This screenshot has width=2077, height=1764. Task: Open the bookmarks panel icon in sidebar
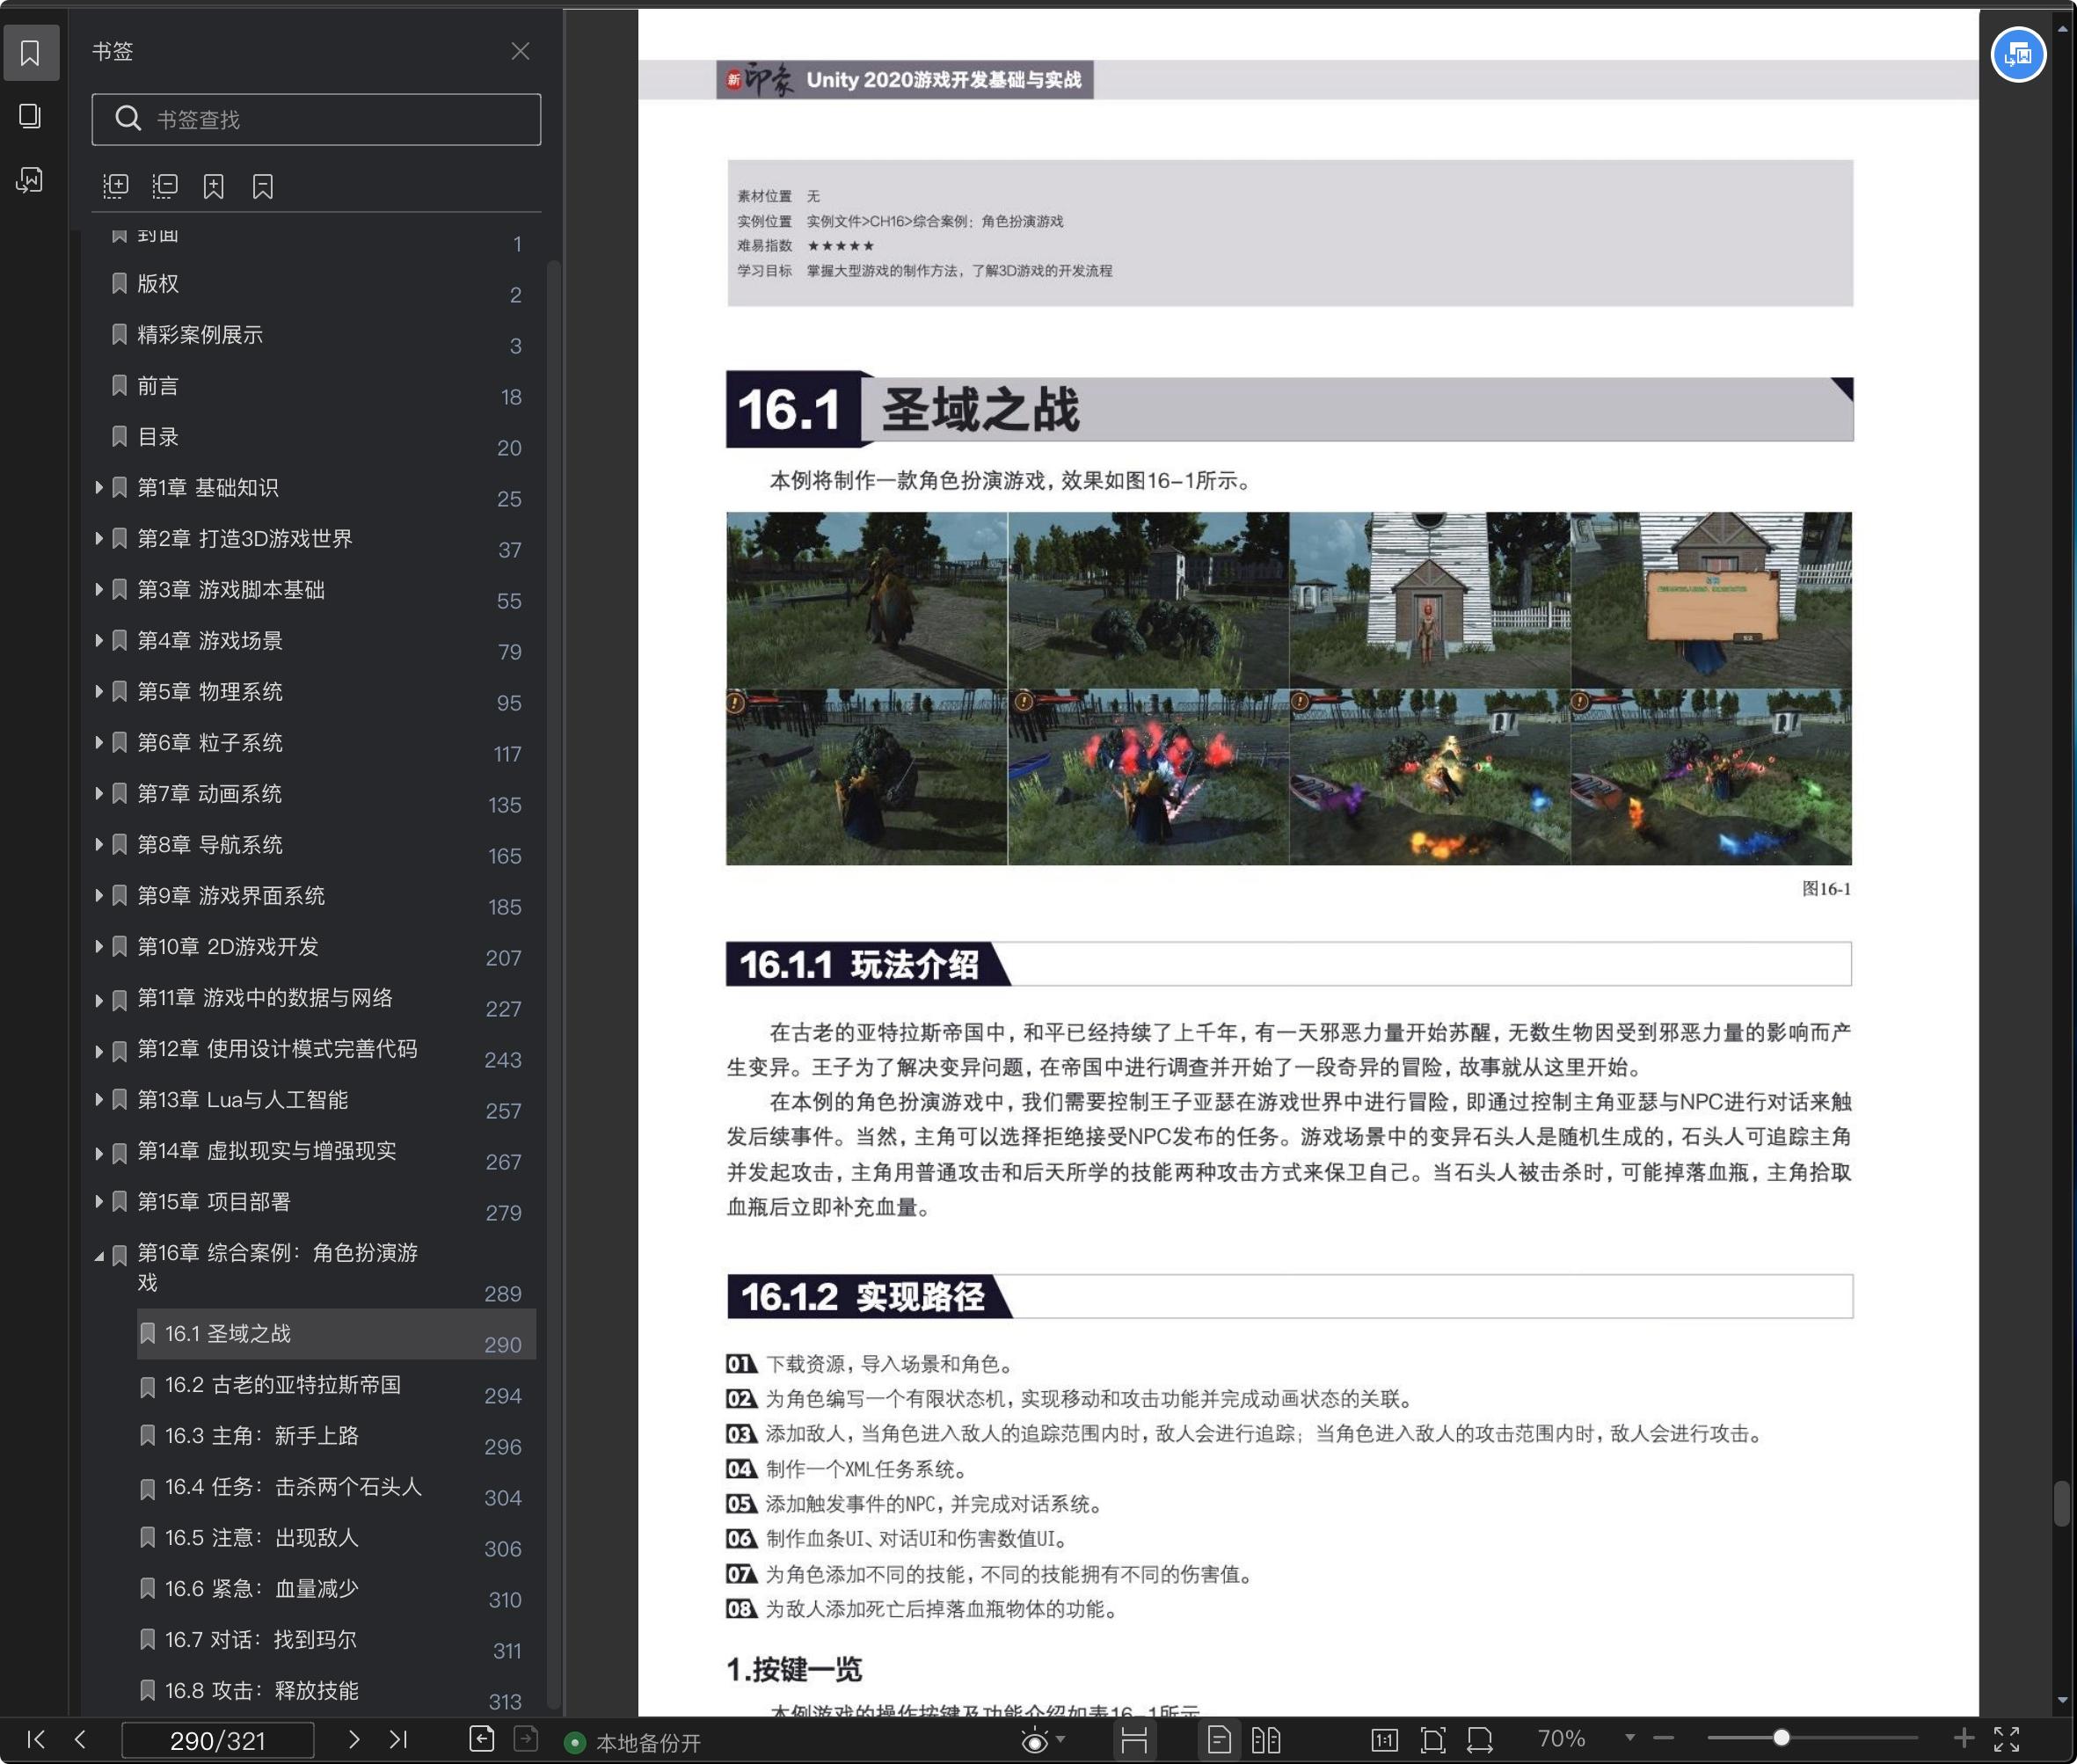(31, 52)
